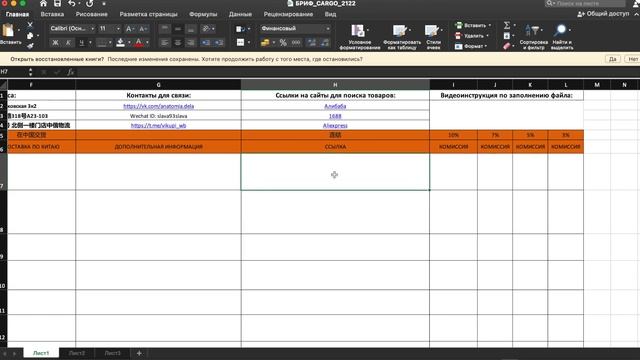The height and width of the screenshot is (360, 640).
Task: Open the fill color dropdown arrow
Action: 129,42
